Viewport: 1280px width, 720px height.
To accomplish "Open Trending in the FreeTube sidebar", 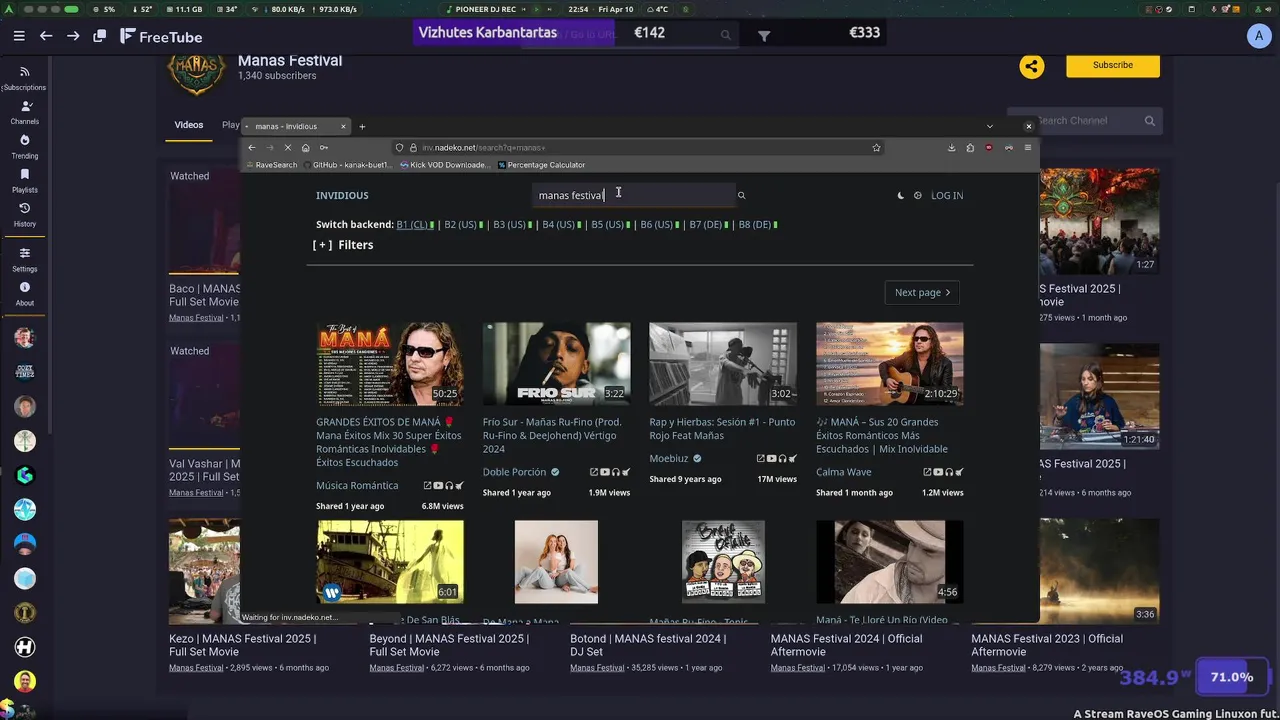I will 25,146.
